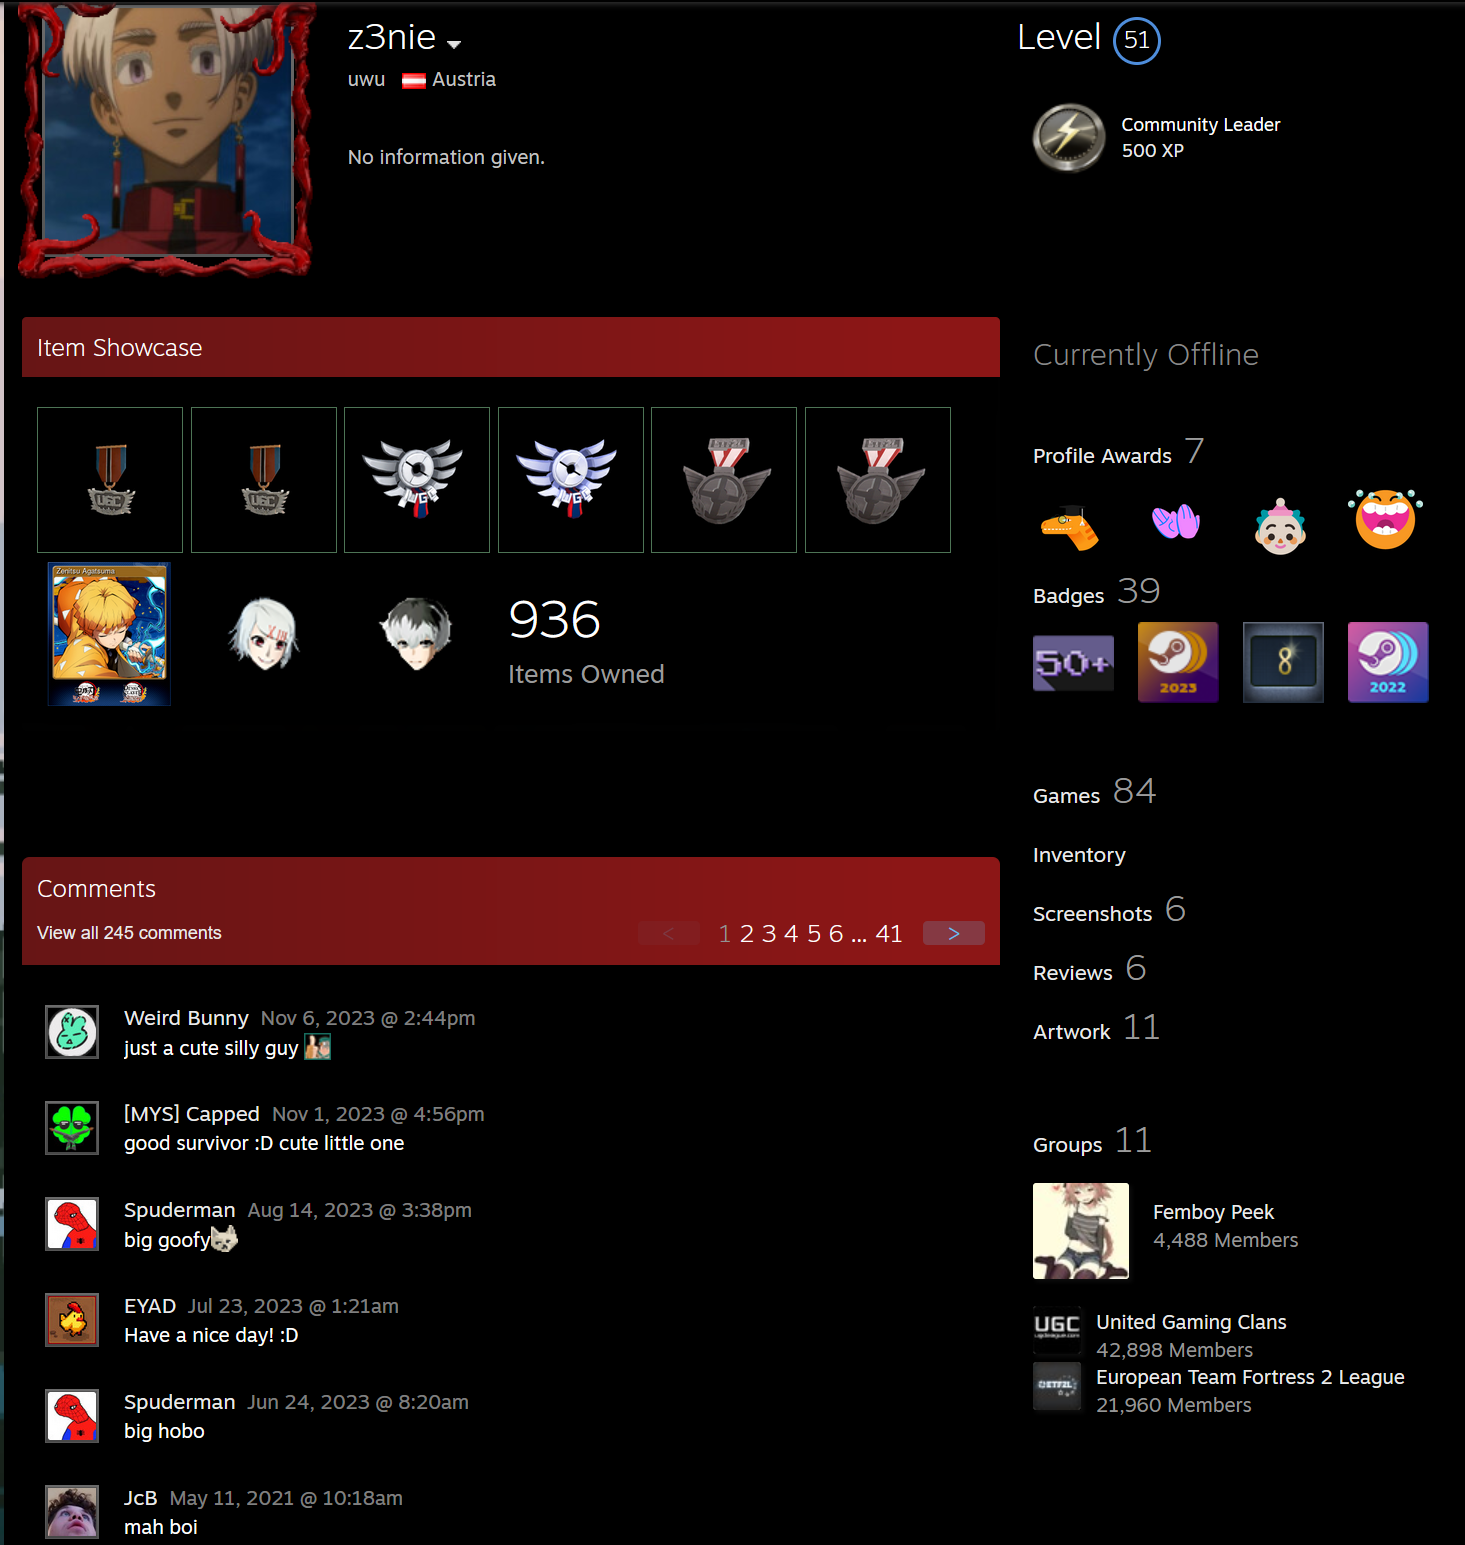Open comments page 3
The height and width of the screenshot is (1545, 1465).
pyautogui.click(x=769, y=934)
